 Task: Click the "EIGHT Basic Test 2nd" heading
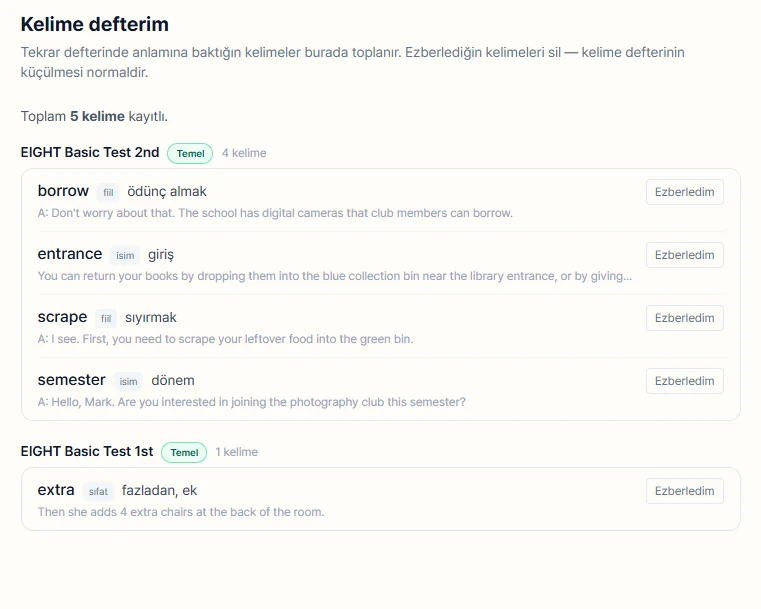coord(90,152)
